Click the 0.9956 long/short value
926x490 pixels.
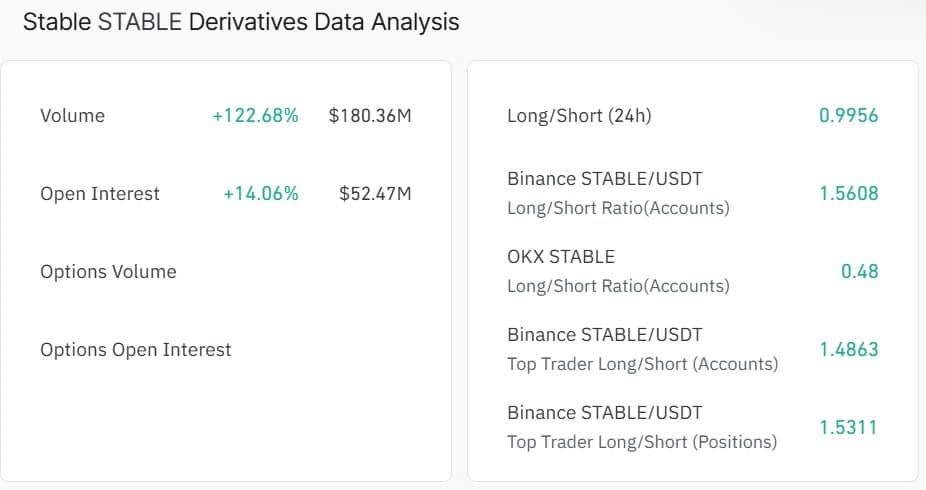[x=848, y=116]
